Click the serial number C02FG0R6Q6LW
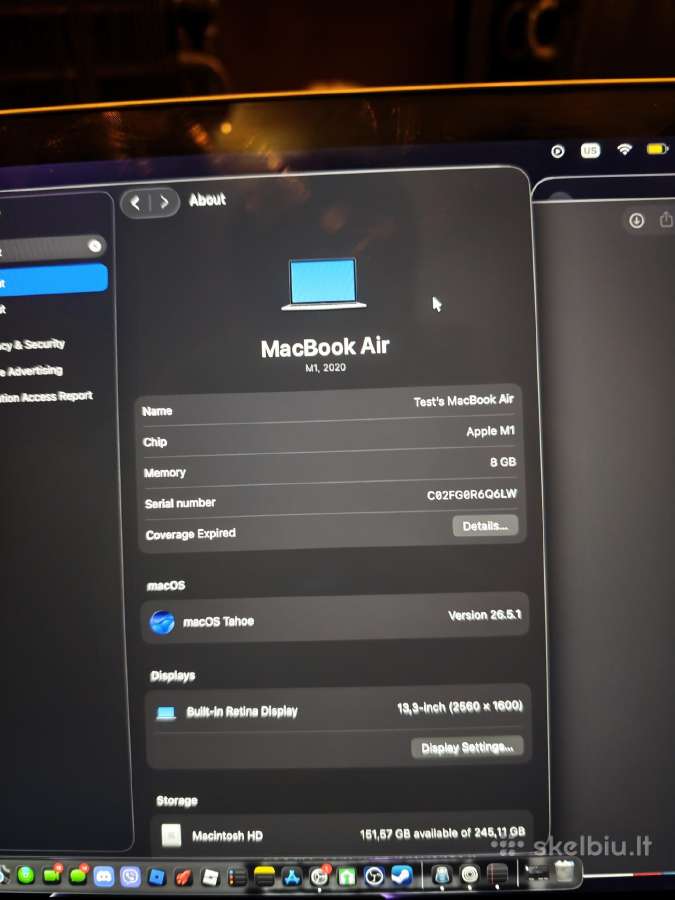 pyautogui.click(x=472, y=495)
